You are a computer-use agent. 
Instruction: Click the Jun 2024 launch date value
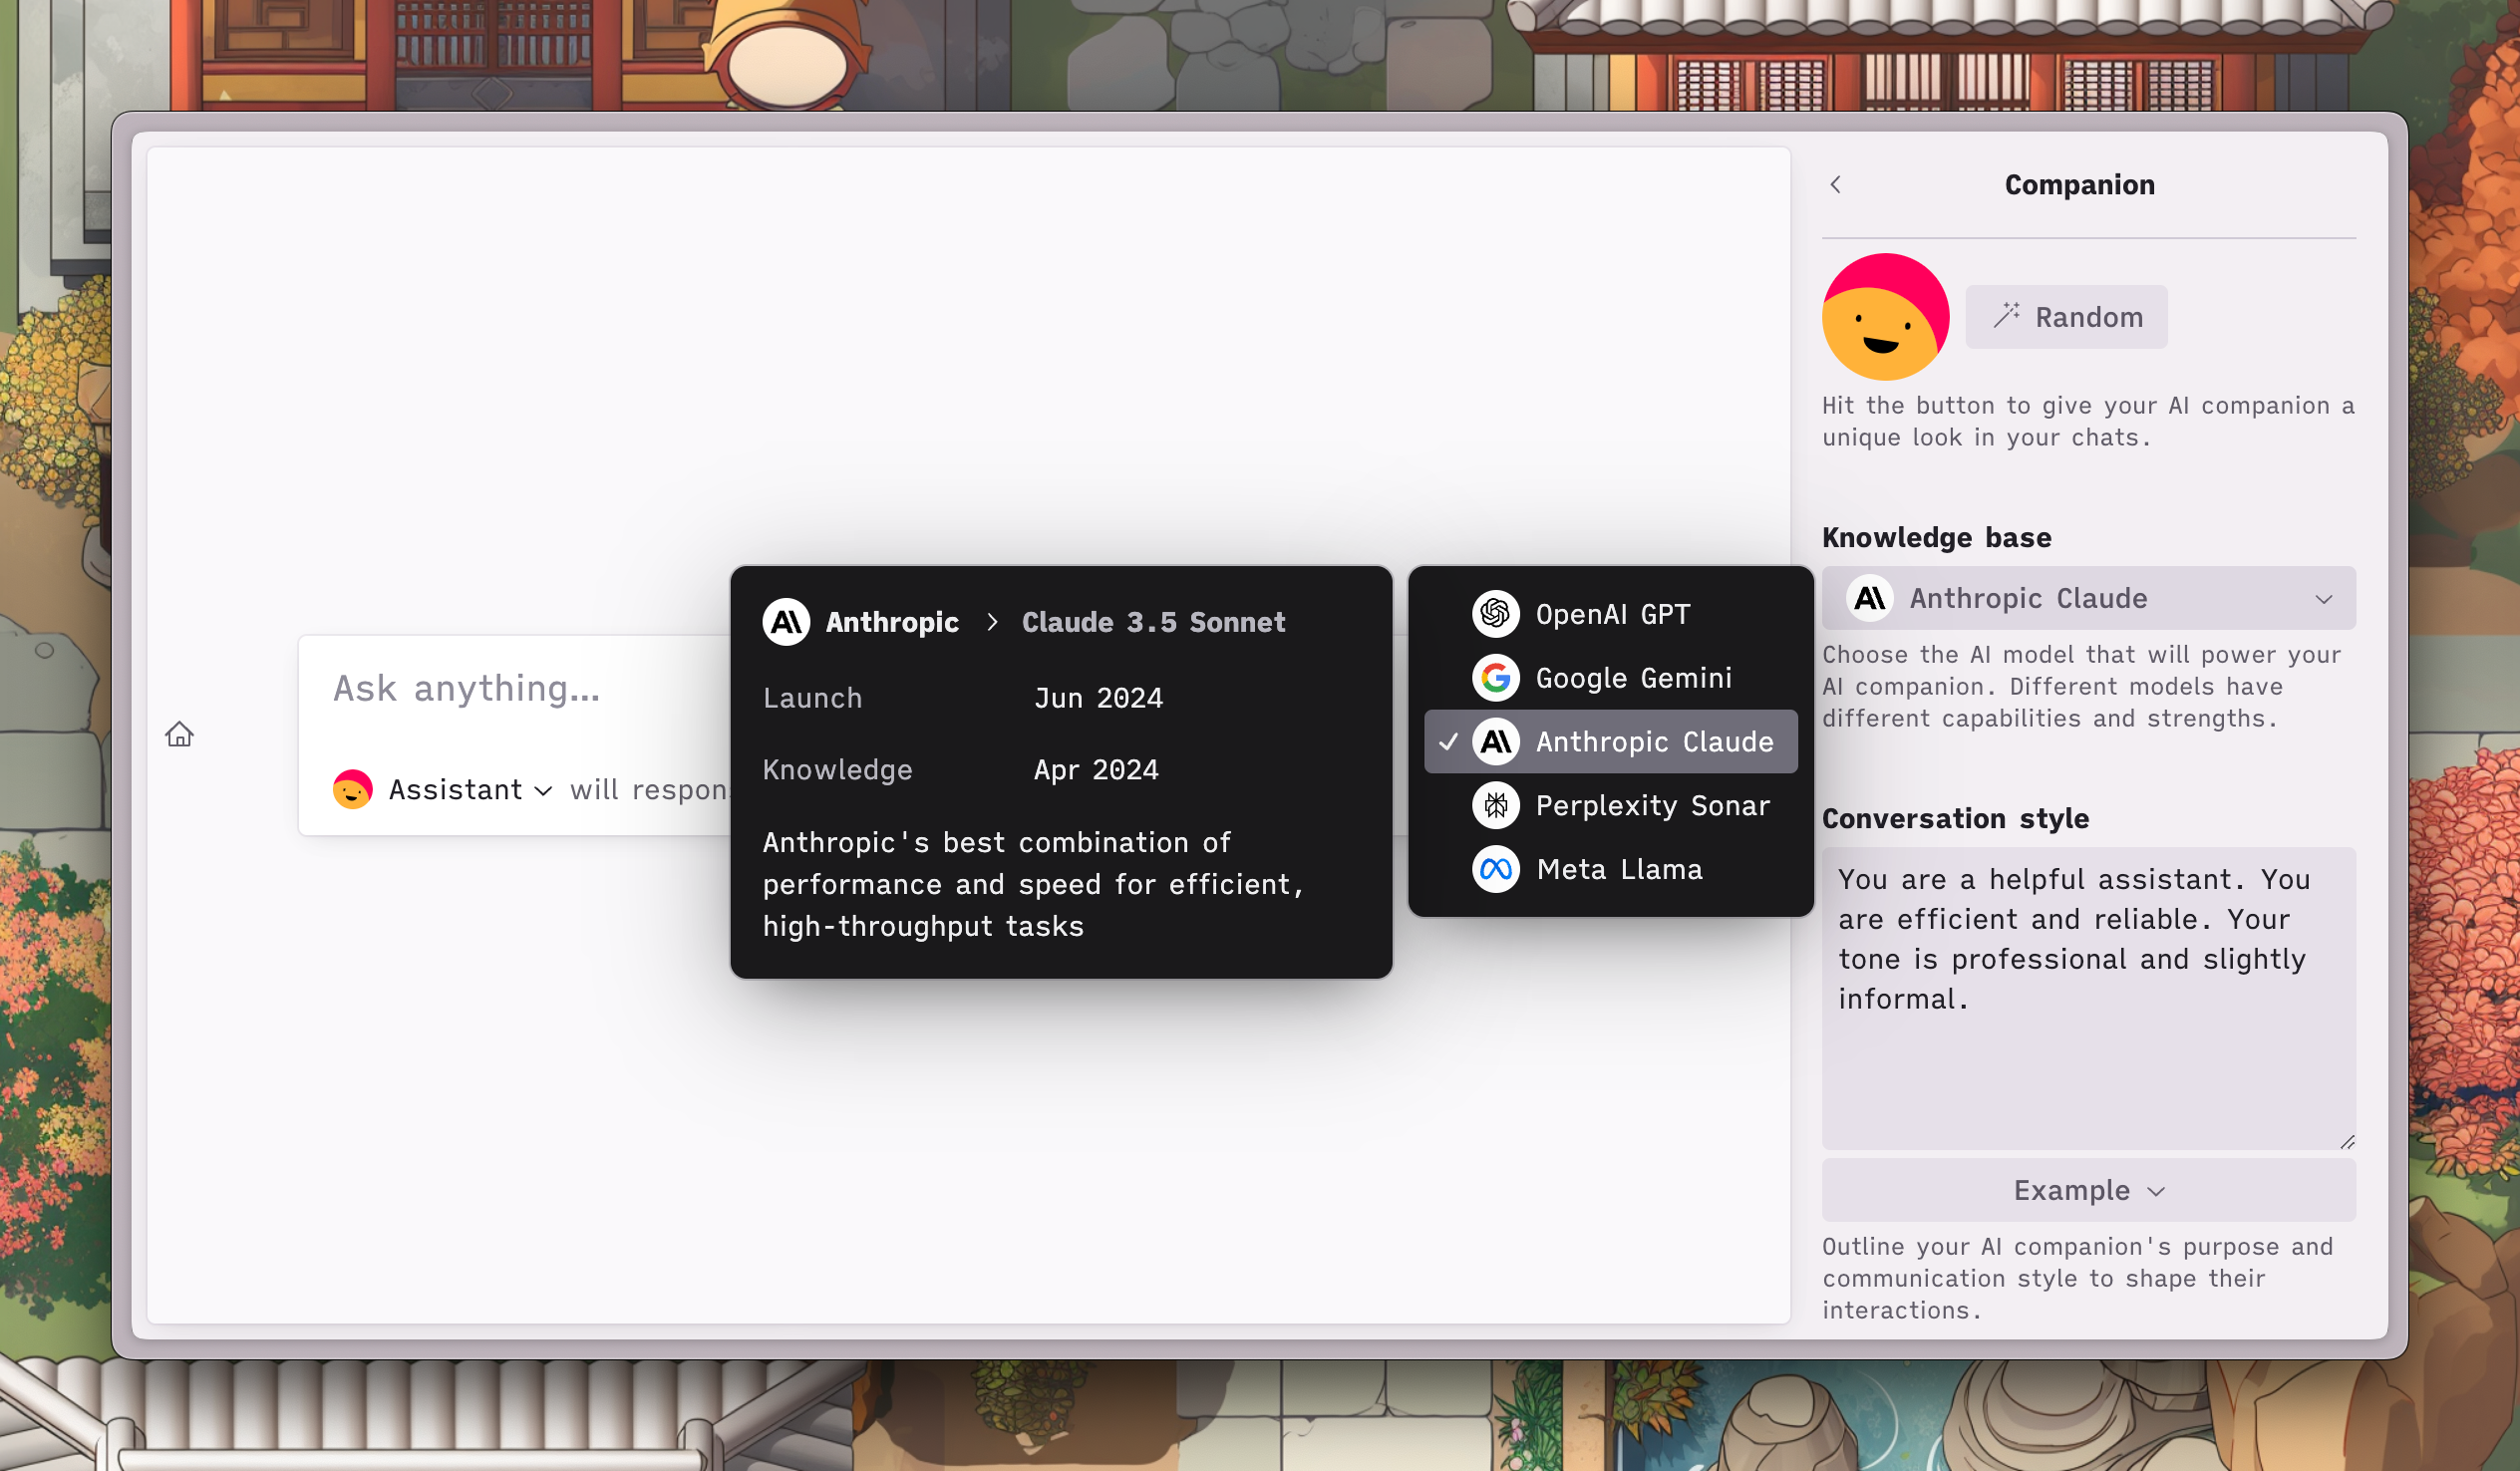coord(1098,698)
